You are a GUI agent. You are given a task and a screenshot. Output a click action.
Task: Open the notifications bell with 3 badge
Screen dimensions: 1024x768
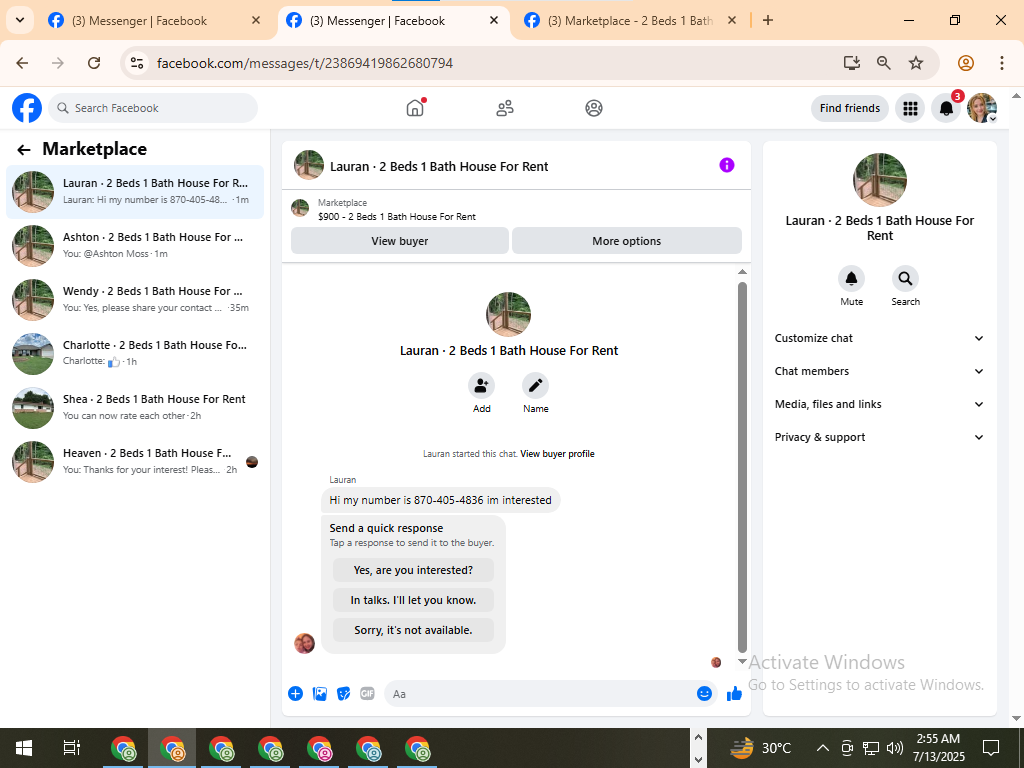pos(946,108)
